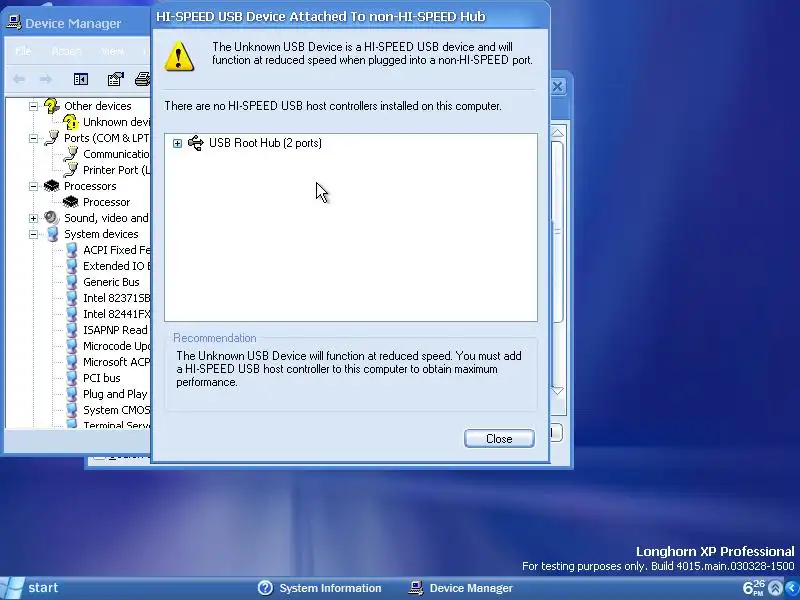Select the Extended IO device icon
This screenshot has width=800, height=600.
(72, 266)
